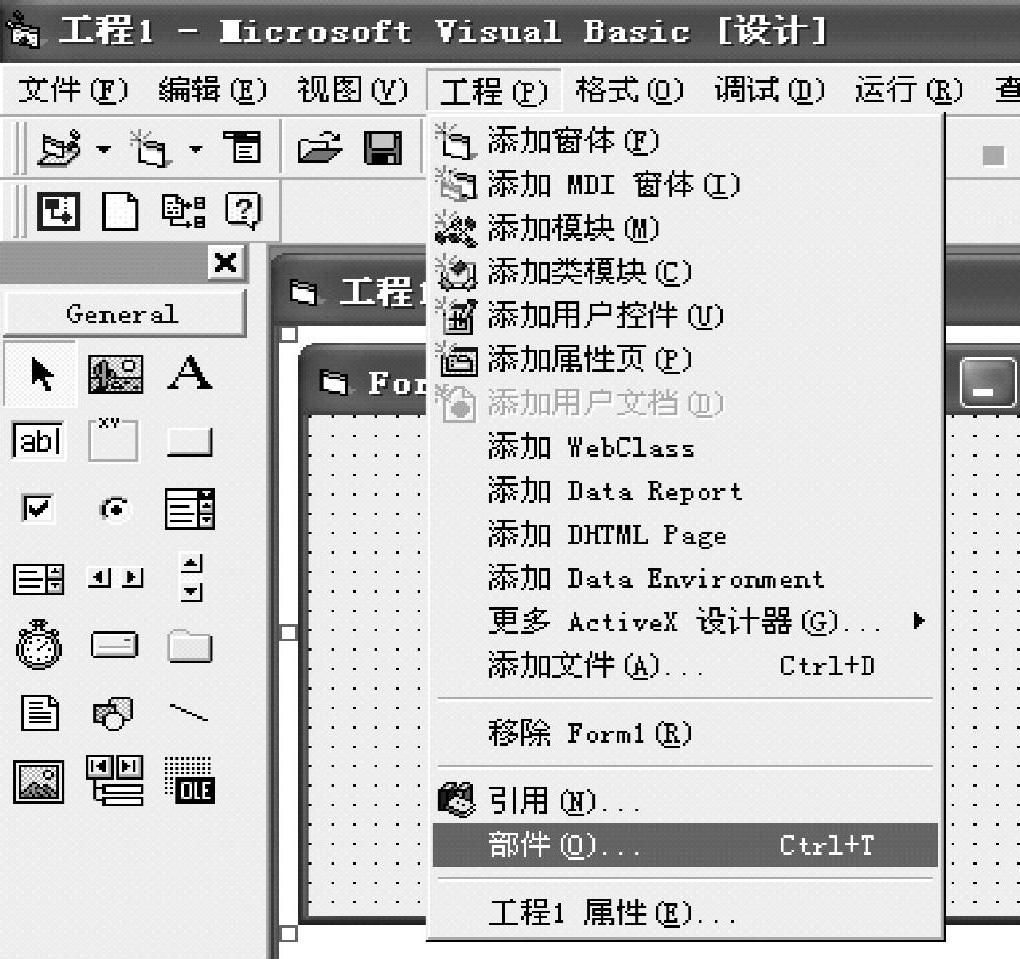Select the Data control tool
This screenshot has height=959, width=1020.
(x=114, y=780)
